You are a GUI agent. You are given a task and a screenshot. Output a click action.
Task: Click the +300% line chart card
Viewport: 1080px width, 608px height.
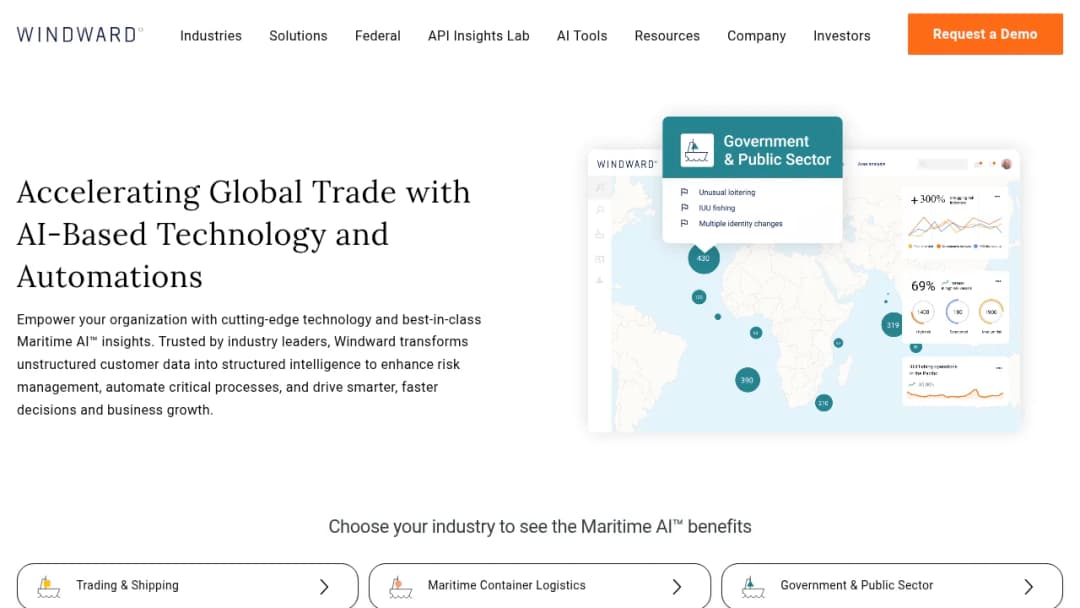[x=955, y=222]
